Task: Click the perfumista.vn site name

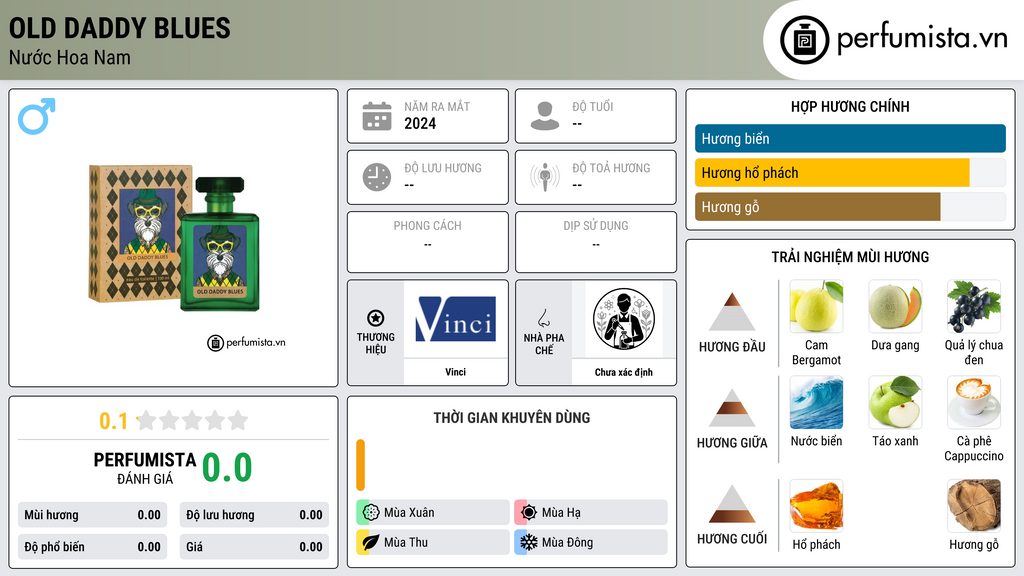Action: tap(922, 38)
